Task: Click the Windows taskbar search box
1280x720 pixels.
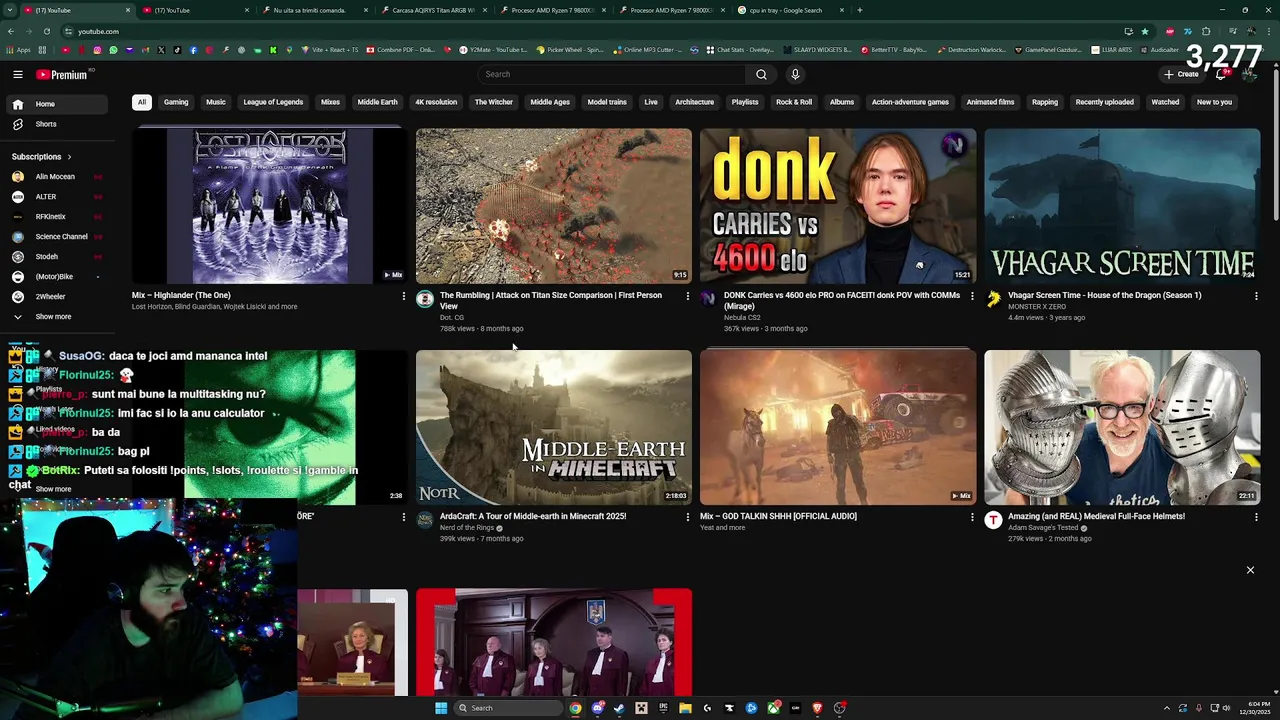Action: click(x=508, y=708)
